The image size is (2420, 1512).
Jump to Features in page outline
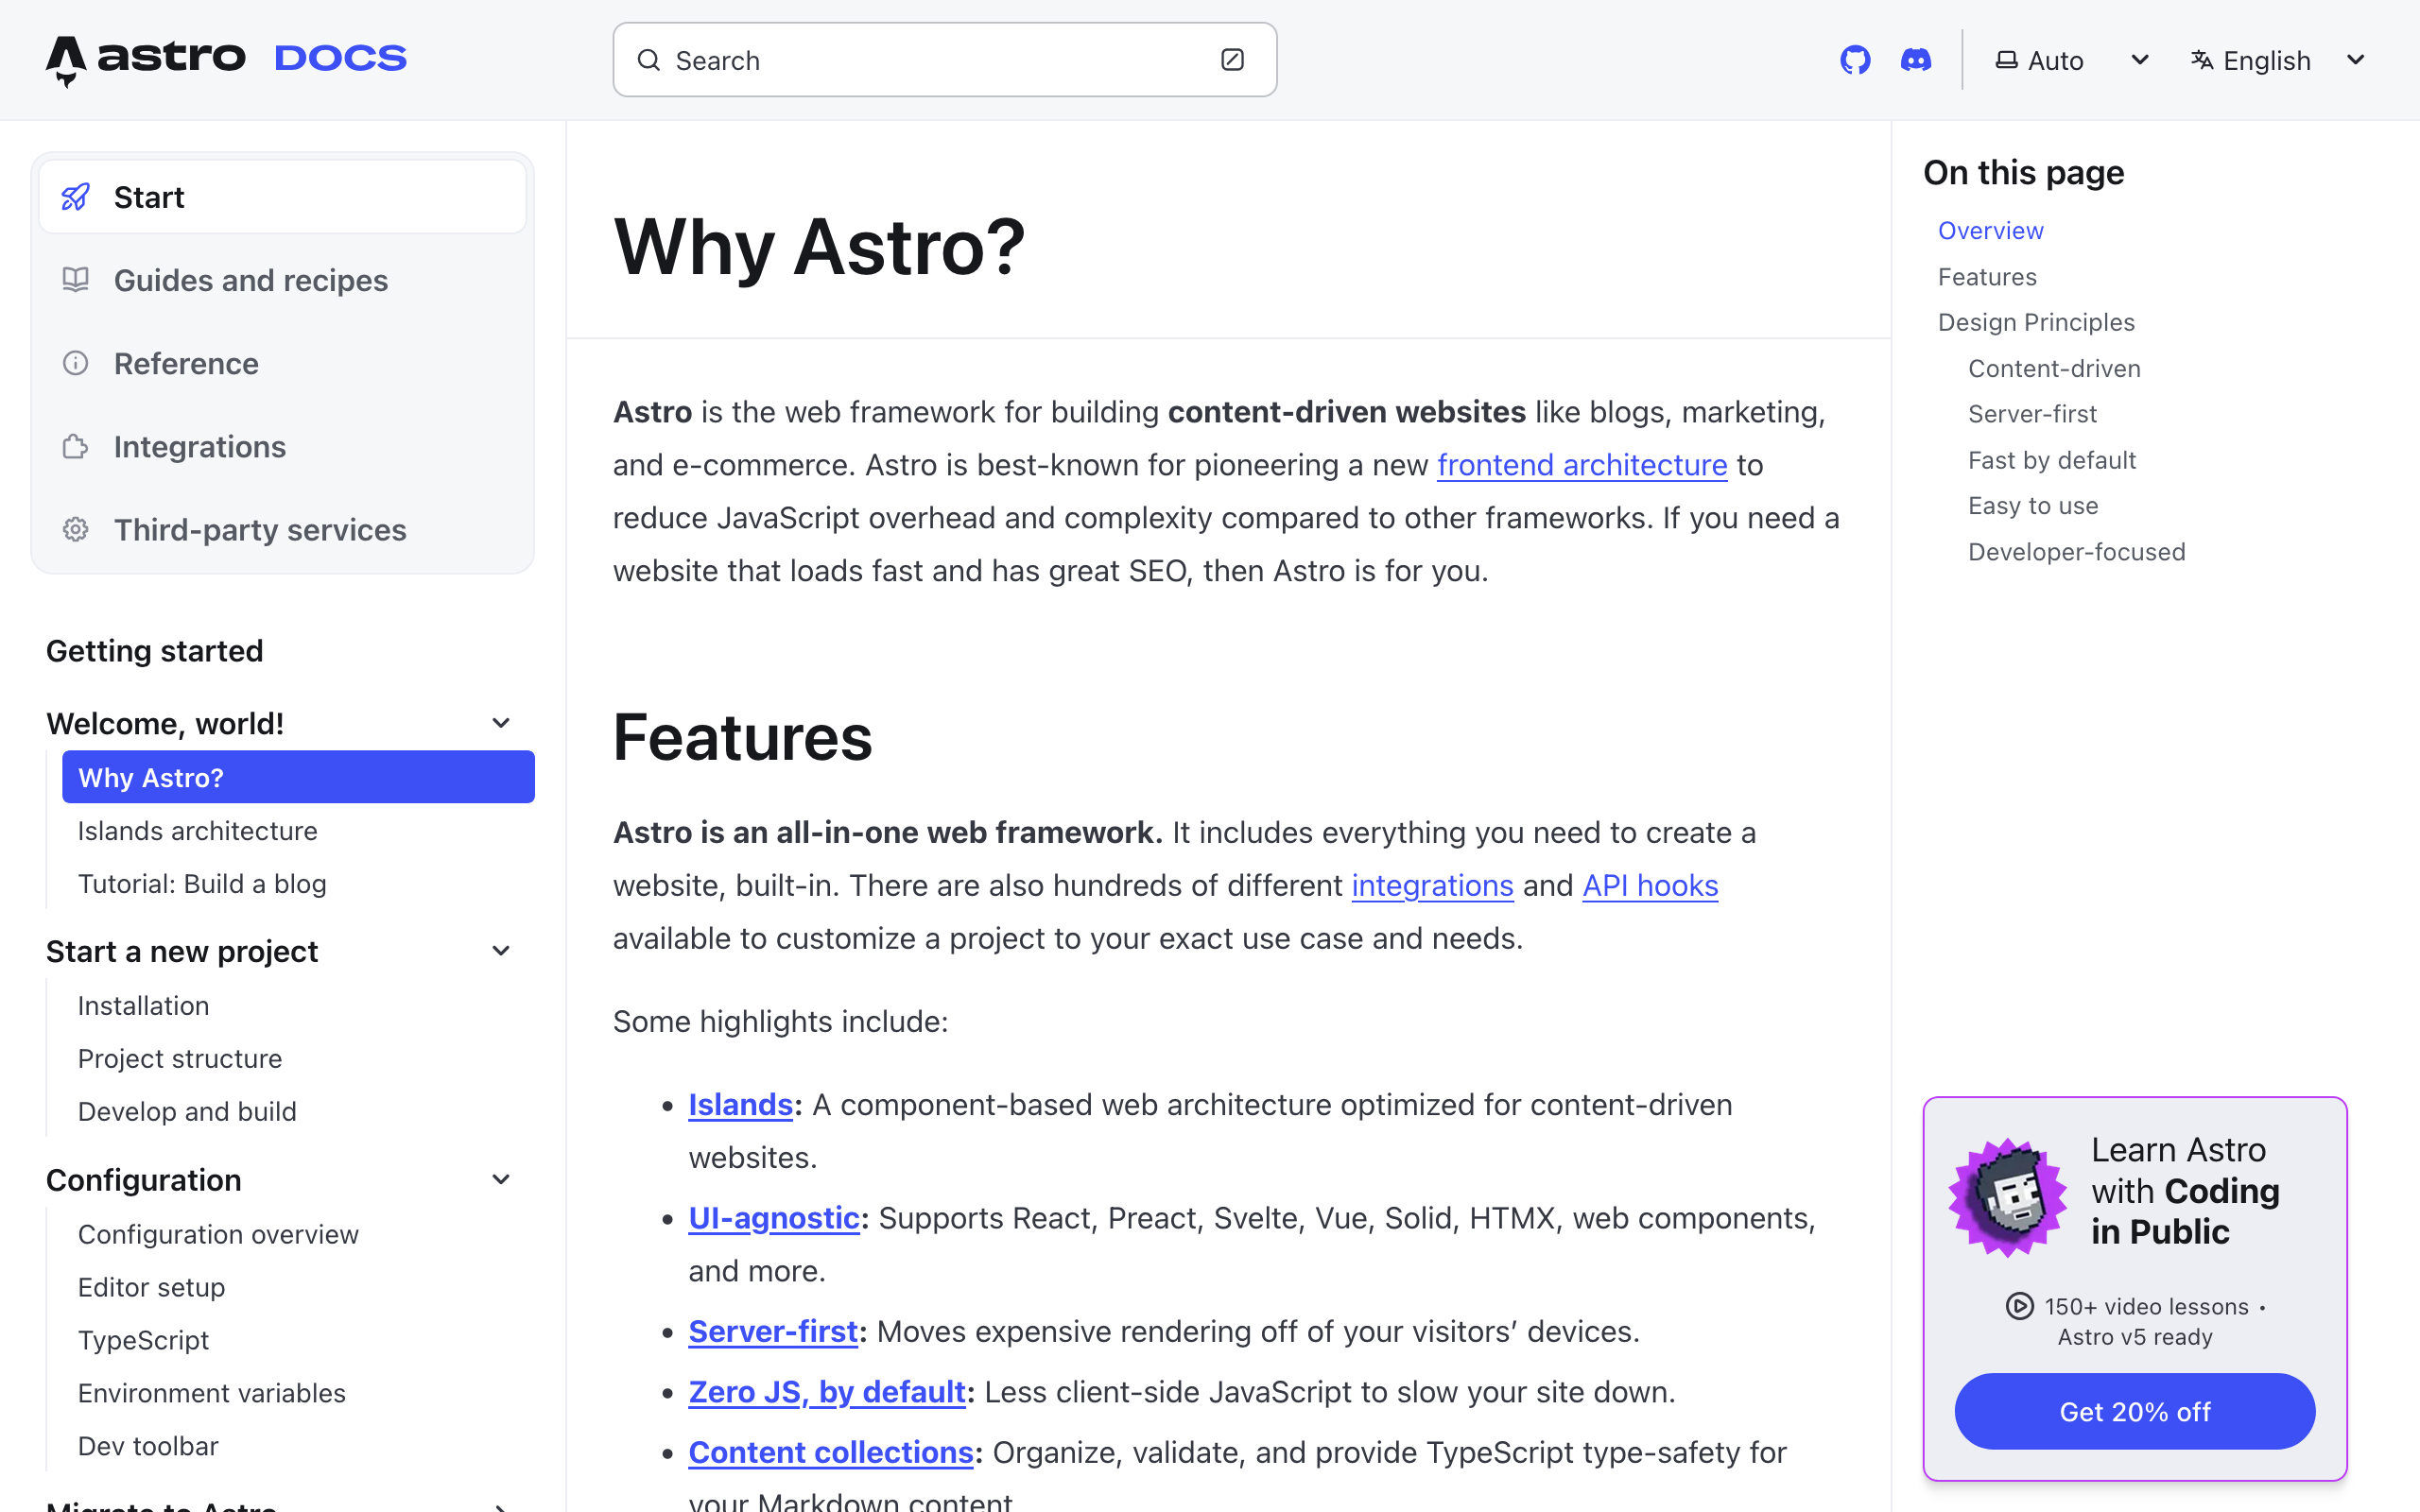(1987, 276)
